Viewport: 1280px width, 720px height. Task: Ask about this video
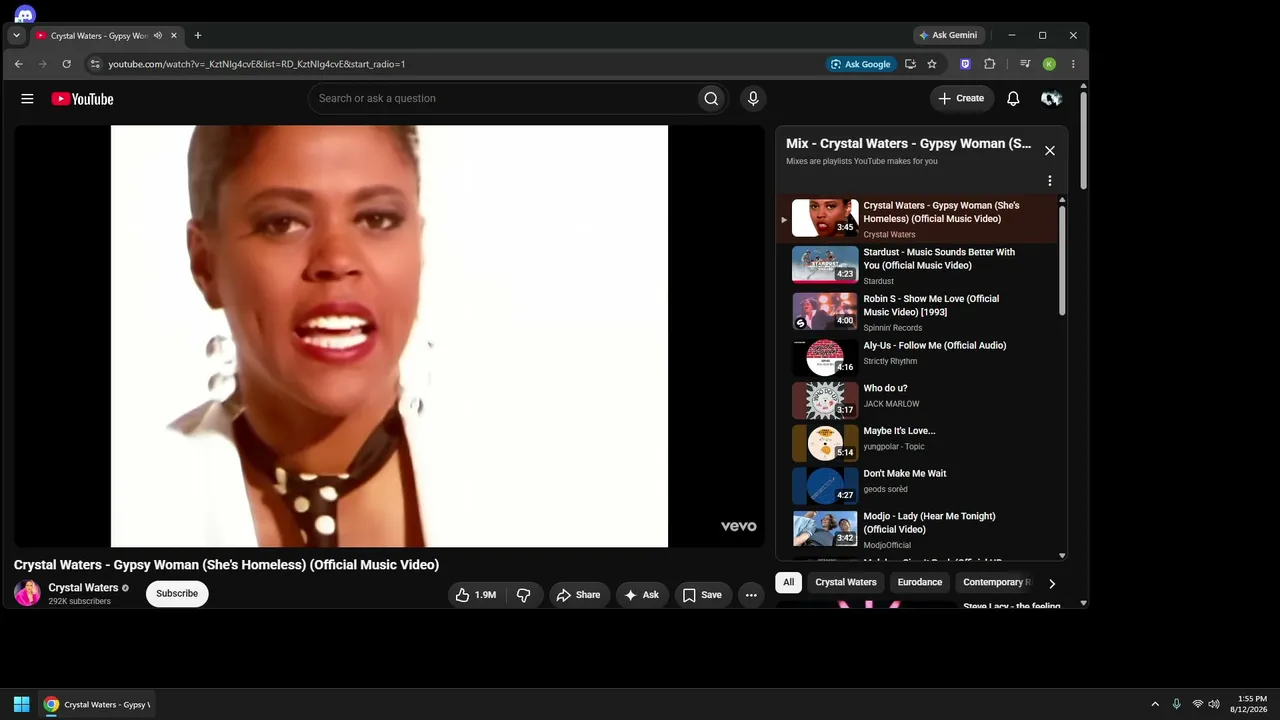pos(642,595)
